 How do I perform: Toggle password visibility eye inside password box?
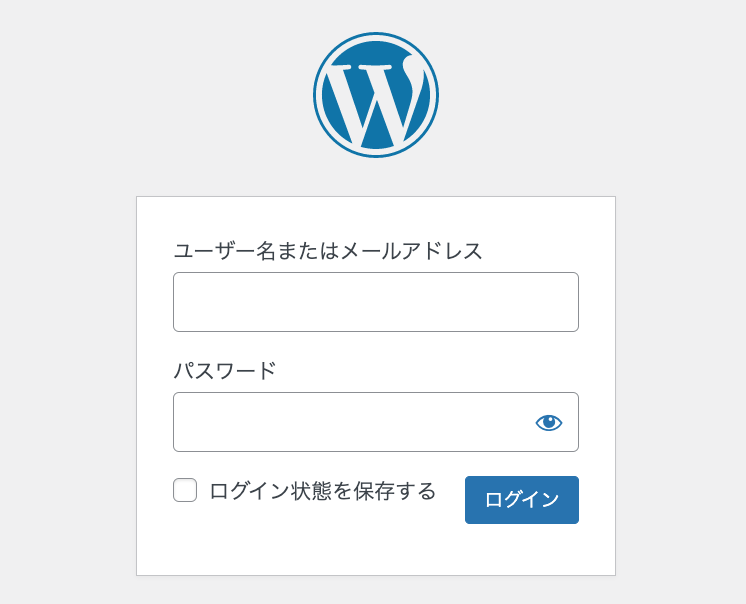click(549, 422)
